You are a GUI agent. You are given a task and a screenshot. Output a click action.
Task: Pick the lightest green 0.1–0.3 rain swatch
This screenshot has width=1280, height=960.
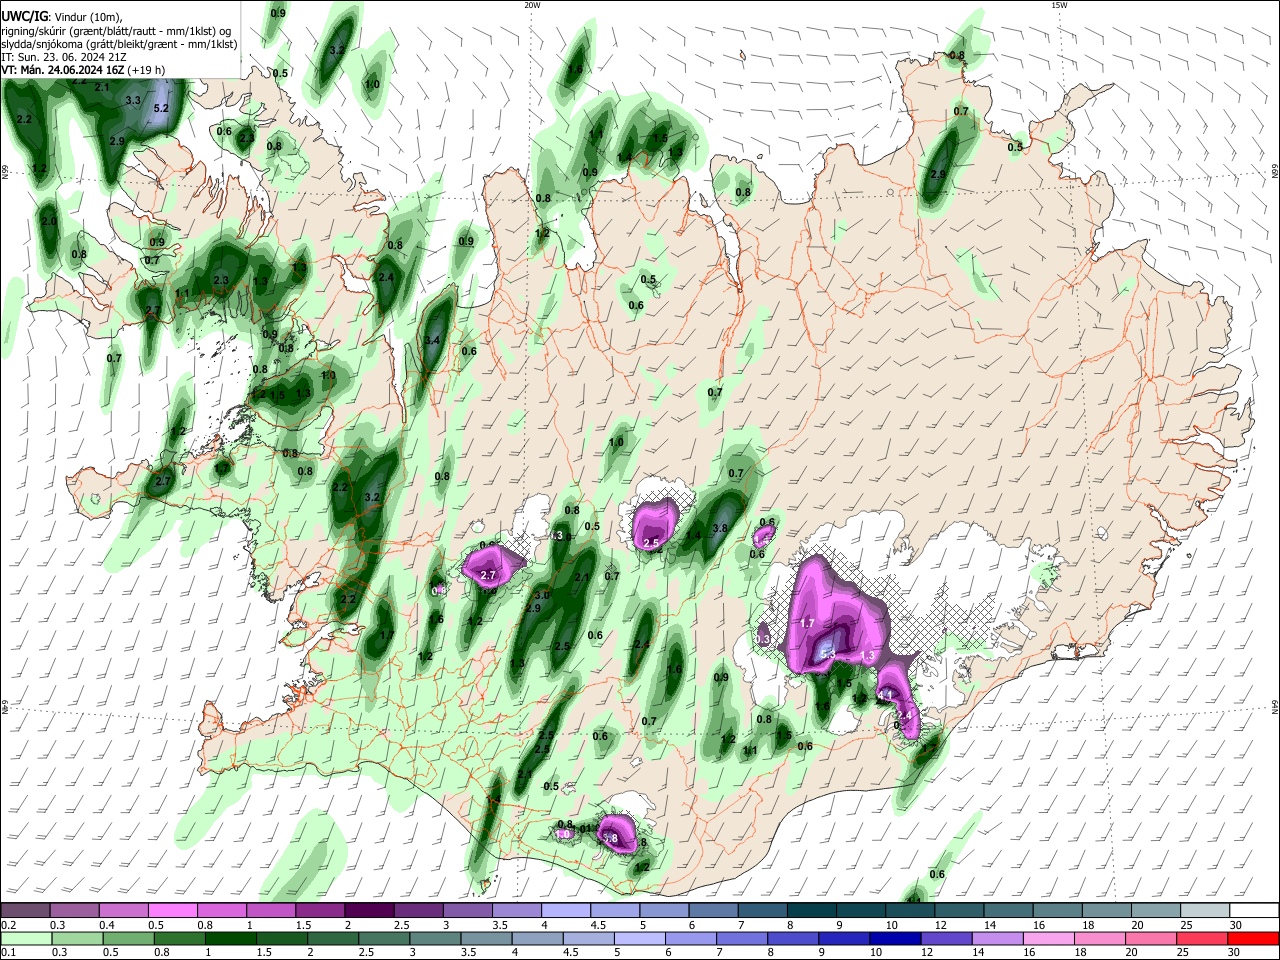(24, 939)
